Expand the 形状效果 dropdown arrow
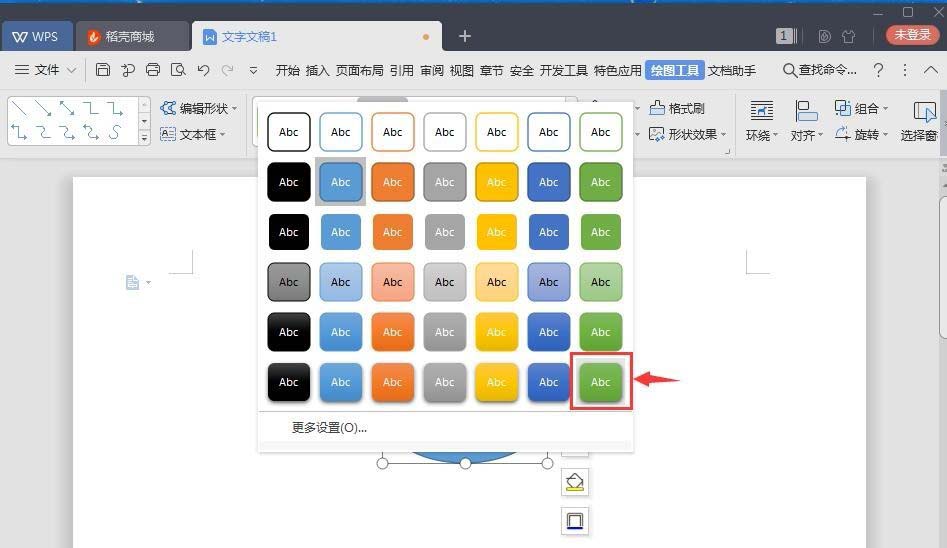The width and height of the screenshot is (947, 548). [x=724, y=134]
